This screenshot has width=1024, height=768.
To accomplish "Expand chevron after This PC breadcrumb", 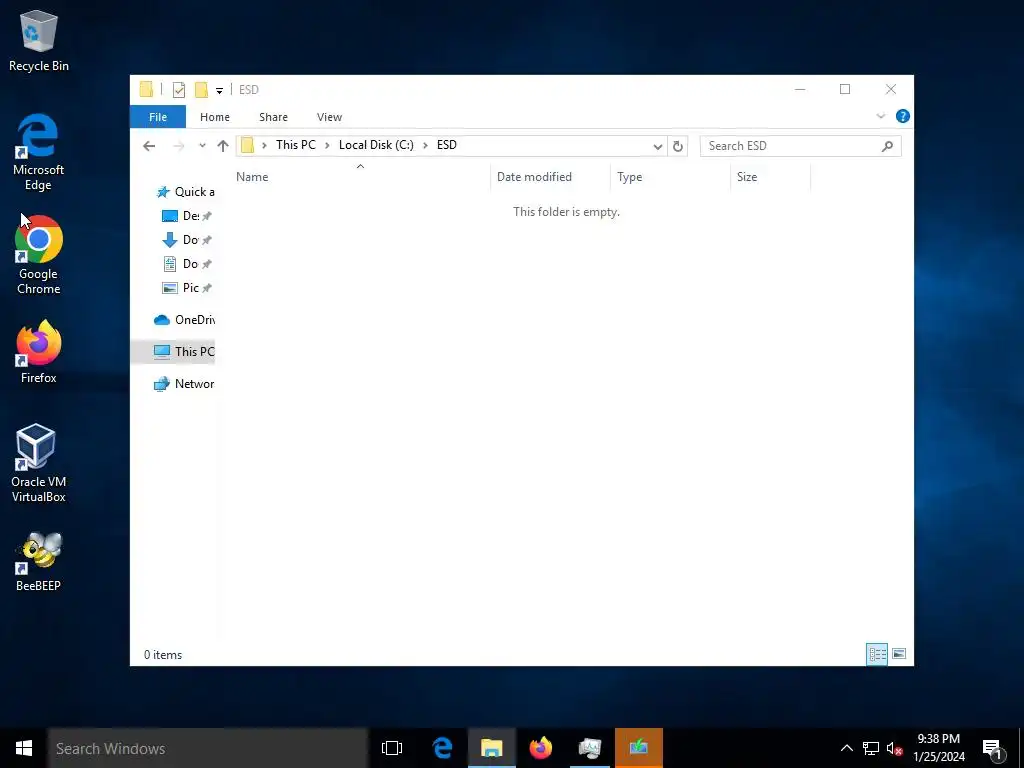I will tap(327, 146).
